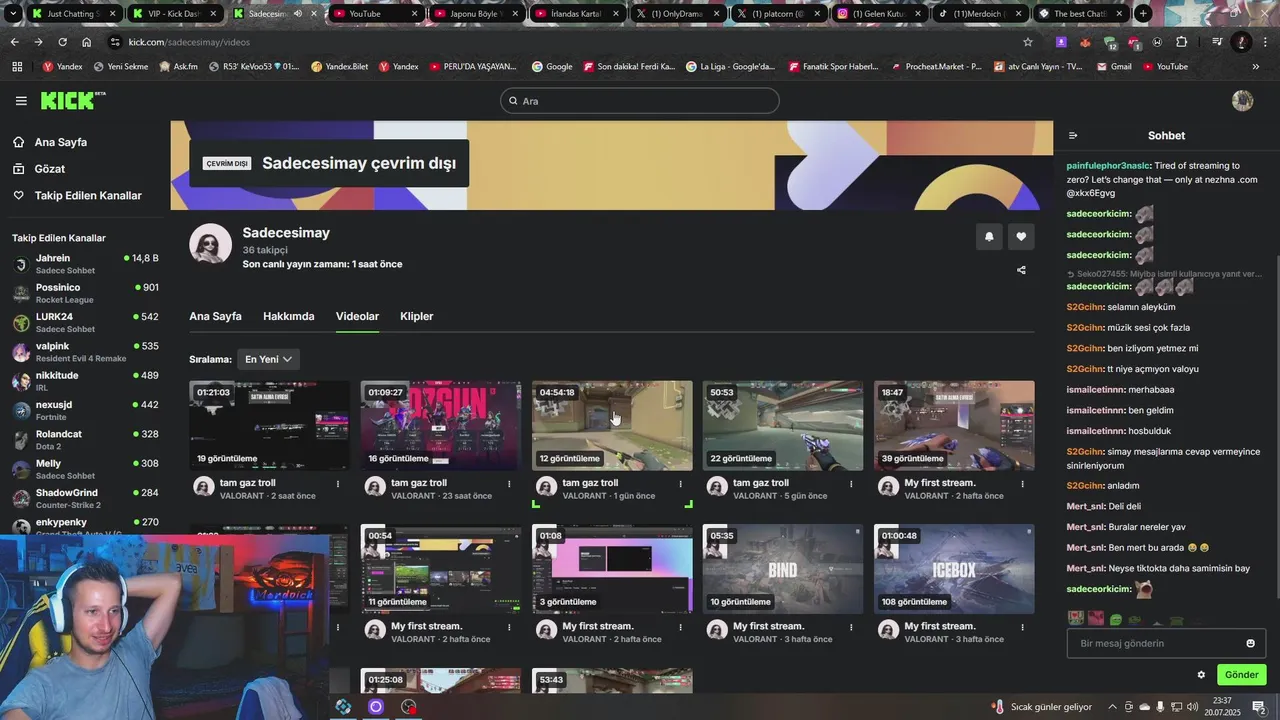The width and height of the screenshot is (1280, 720).
Task: Open options for 23 saat önce video
Action: [x=509, y=484]
